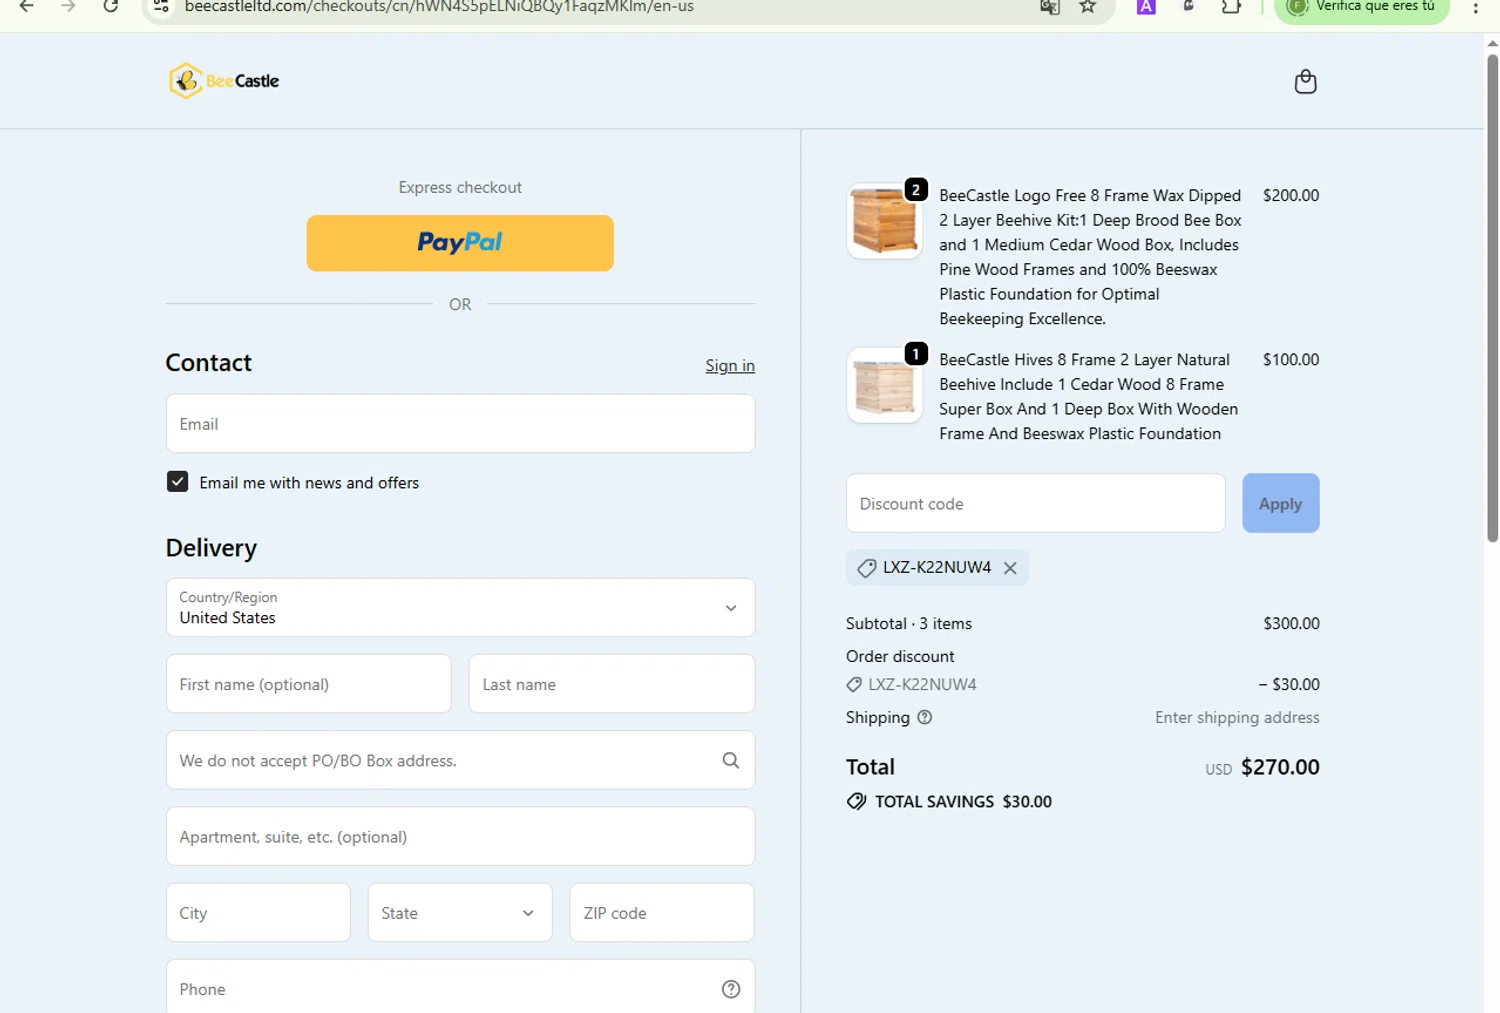Open the State dropdown
The width and height of the screenshot is (1500, 1013).
tap(460, 912)
